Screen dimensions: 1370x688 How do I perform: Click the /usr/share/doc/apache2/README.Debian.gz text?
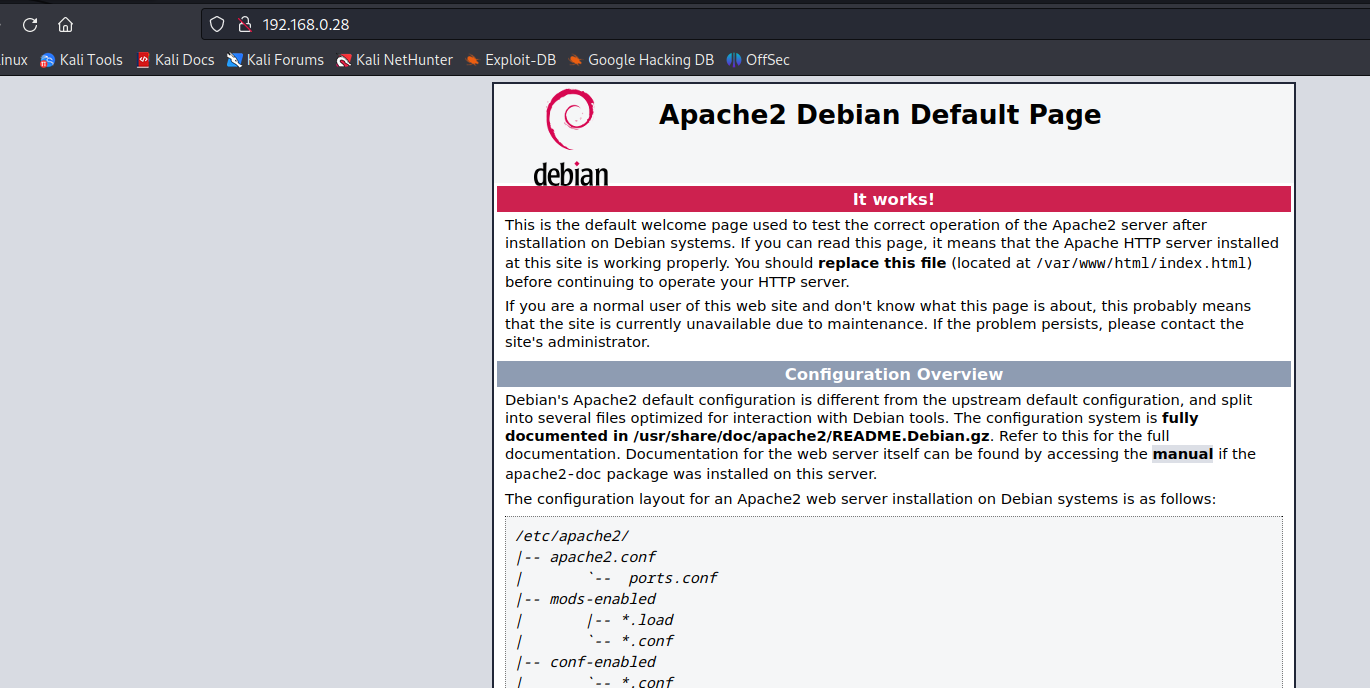click(811, 436)
